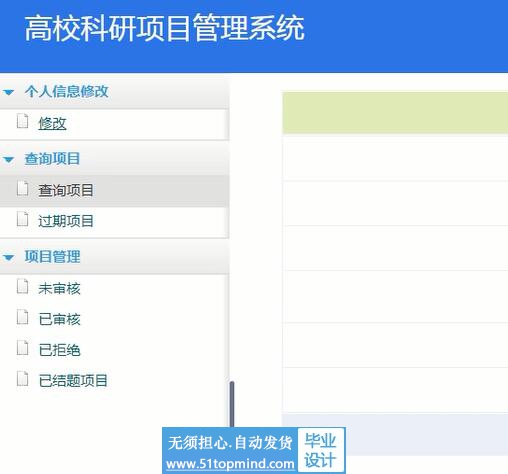View 已拒绝 projects
The width and height of the screenshot is (508, 474).
(59, 350)
